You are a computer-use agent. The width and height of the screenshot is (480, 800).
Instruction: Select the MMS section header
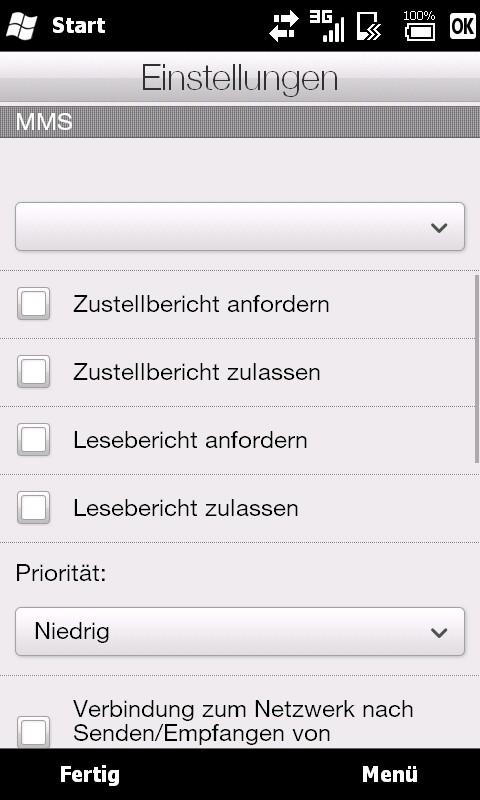(240, 122)
